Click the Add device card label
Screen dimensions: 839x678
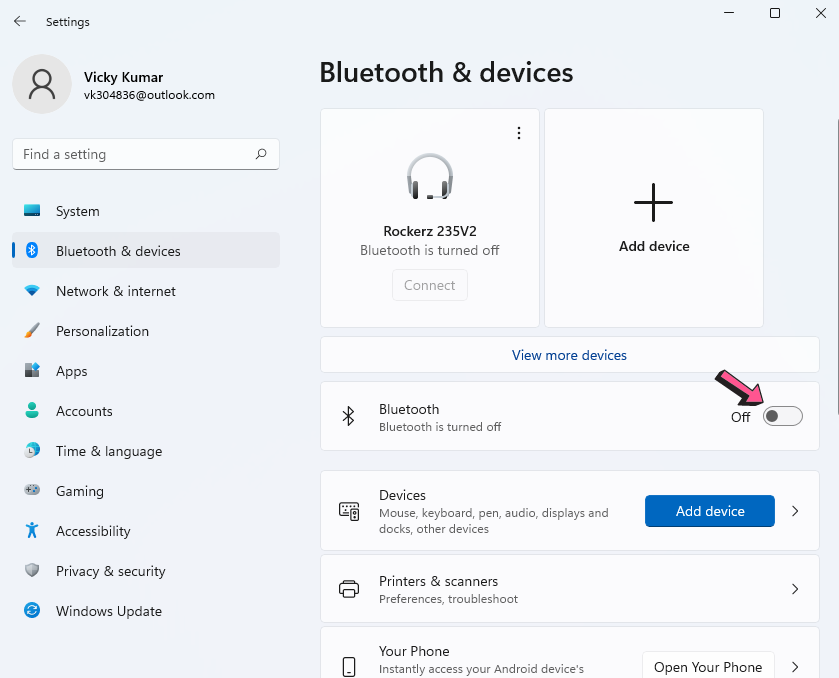pyautogui.click(x=654, y=246)
